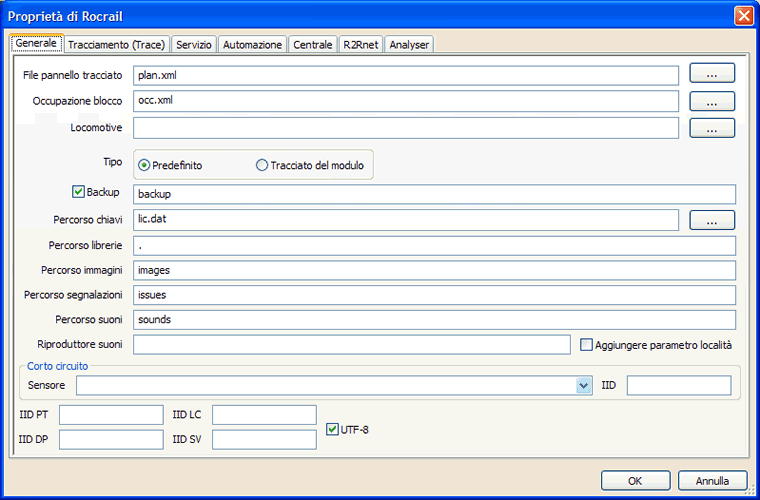The image size is (760, 500).
Task: Select the Centrale tab
Action: coord(313,45)
